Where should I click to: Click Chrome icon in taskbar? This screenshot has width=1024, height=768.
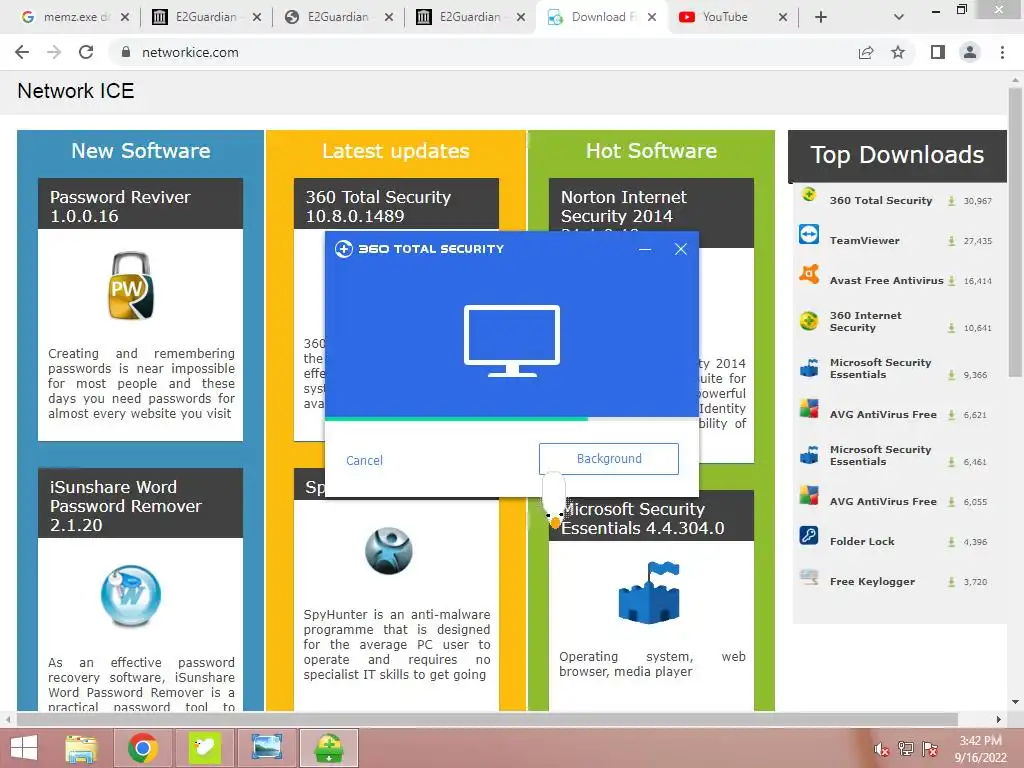point(143,748)
